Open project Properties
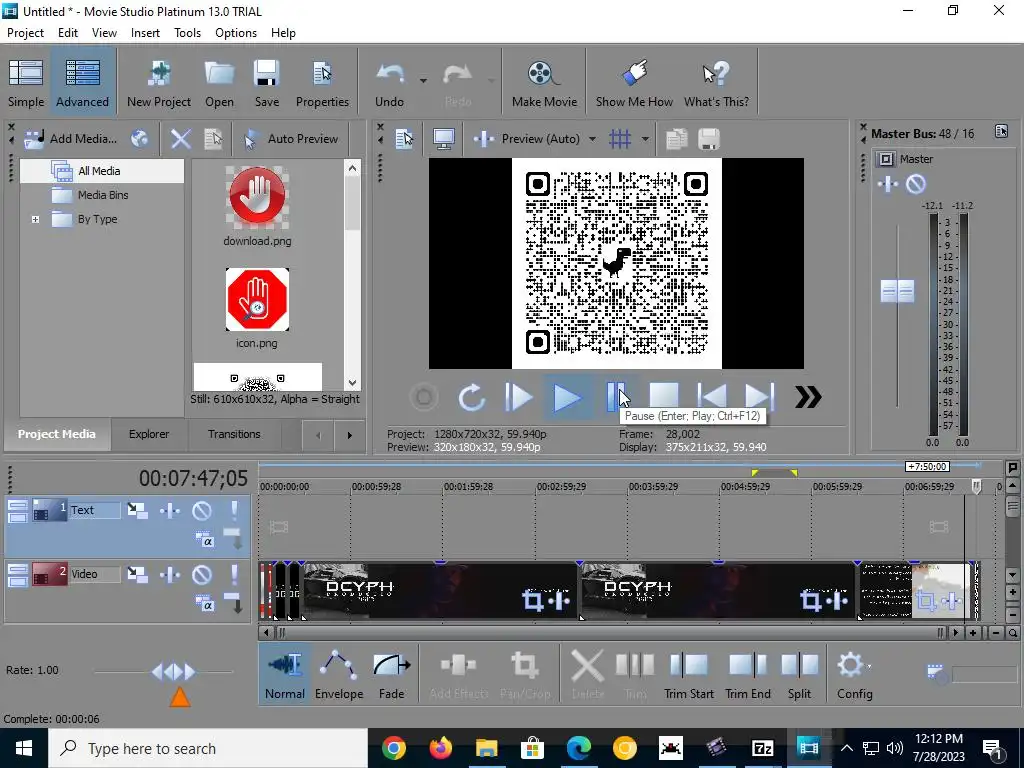 click(322, 83)
